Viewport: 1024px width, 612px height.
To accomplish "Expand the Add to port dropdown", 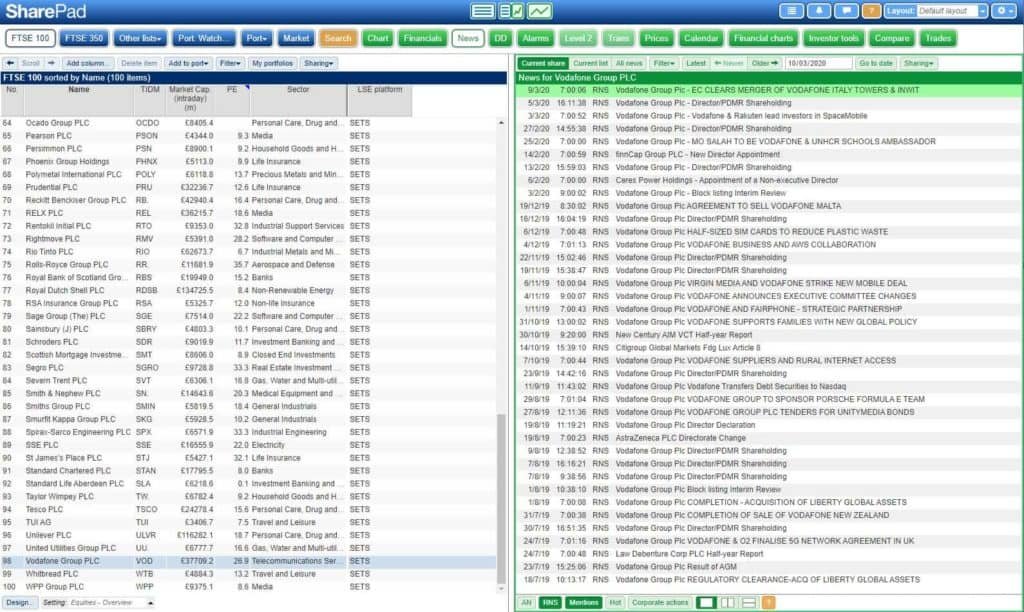I will tap(188, 63).
